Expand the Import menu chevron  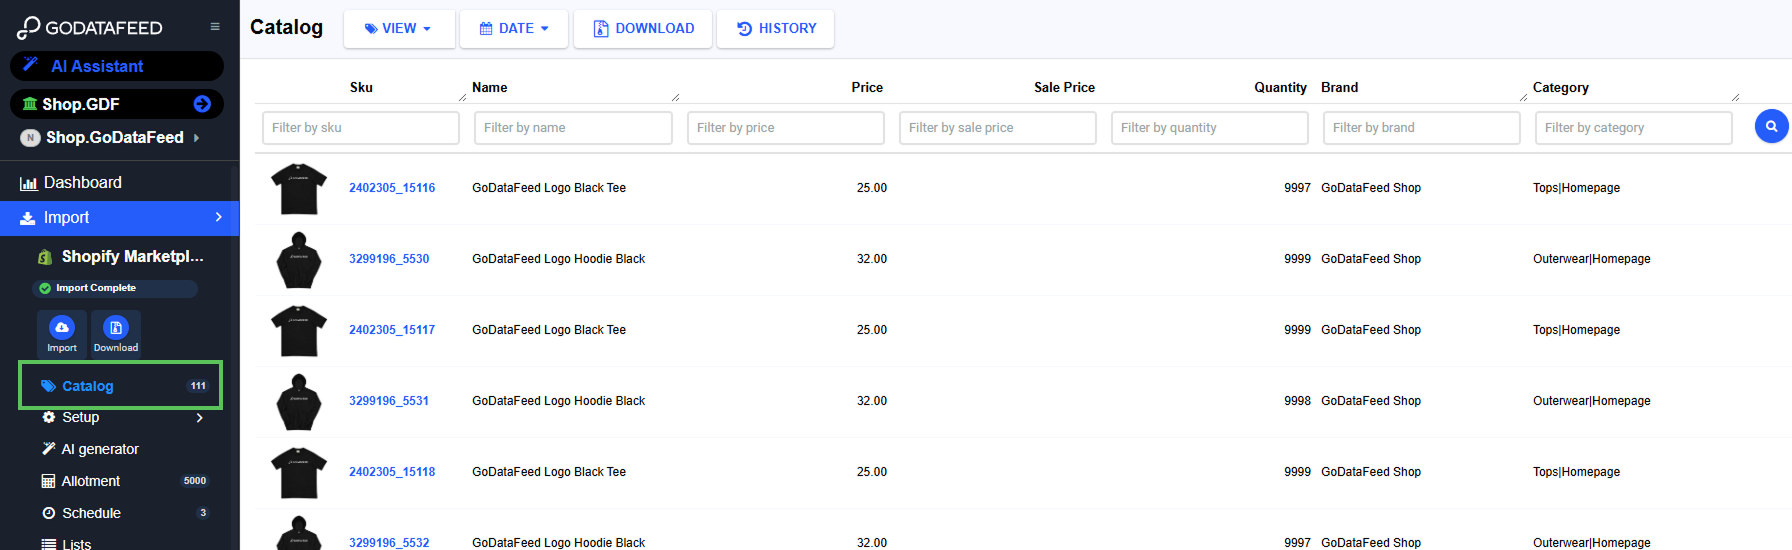pos(218,217)
